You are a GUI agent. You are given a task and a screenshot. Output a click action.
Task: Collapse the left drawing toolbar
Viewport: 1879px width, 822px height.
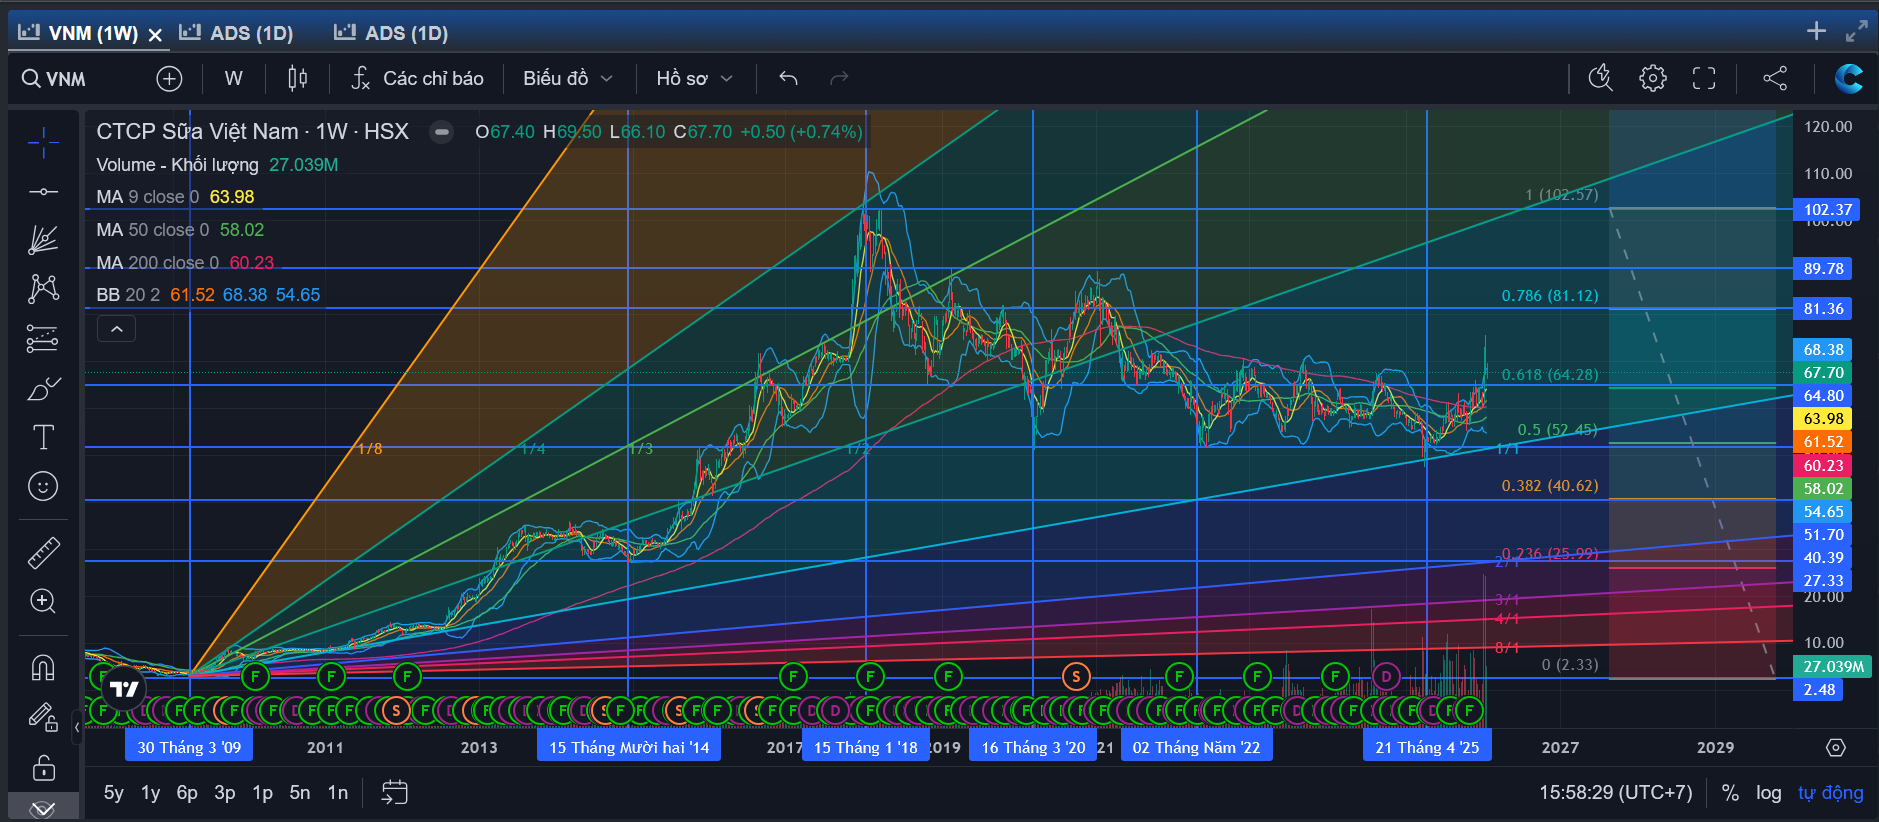pos(77,727)
